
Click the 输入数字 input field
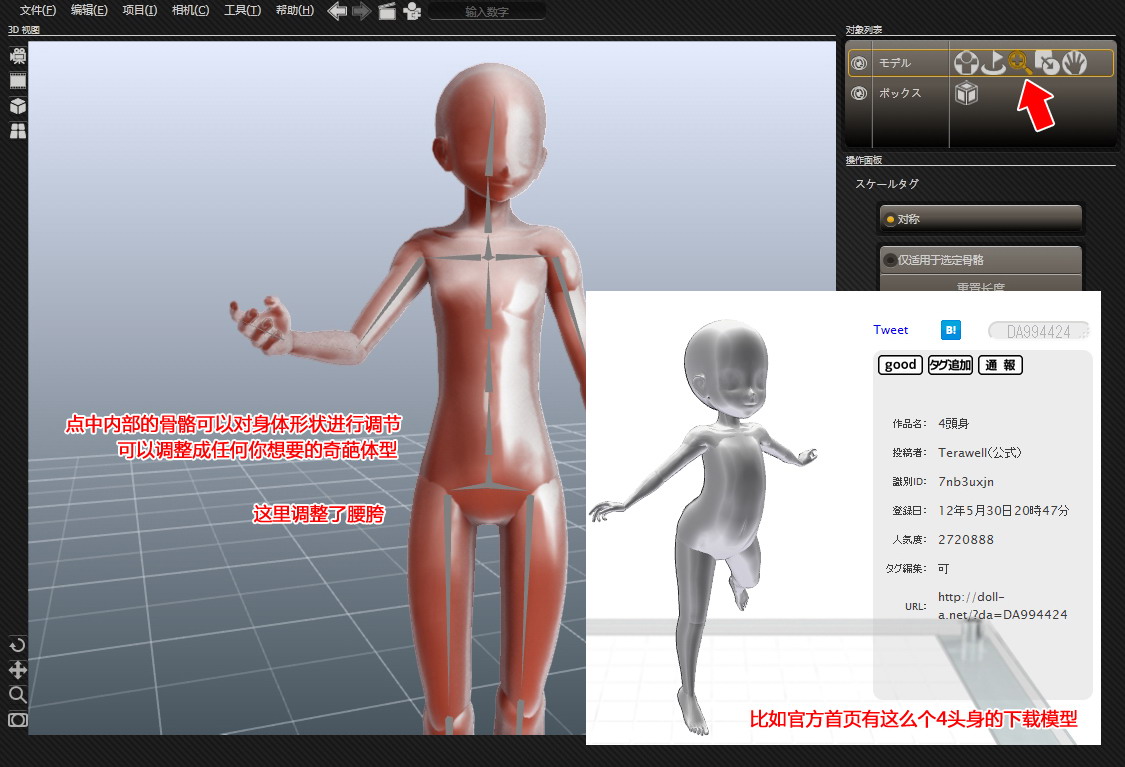point(487,11)
